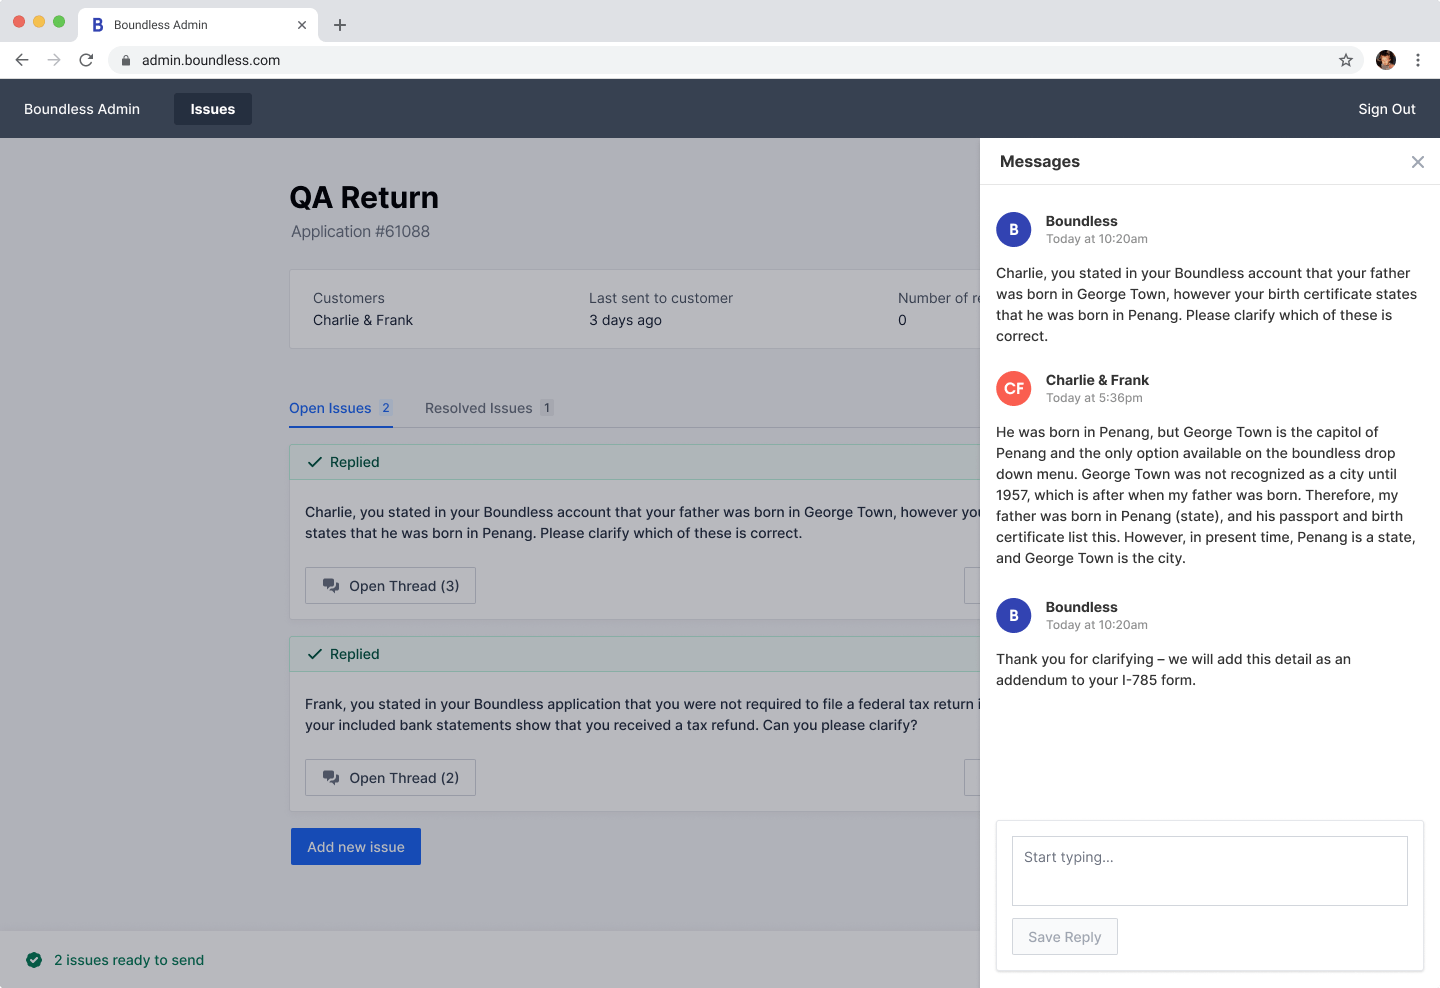Open a new browser tab
1440x988 pixels.
pyautogui.click(x=340, y=25)
